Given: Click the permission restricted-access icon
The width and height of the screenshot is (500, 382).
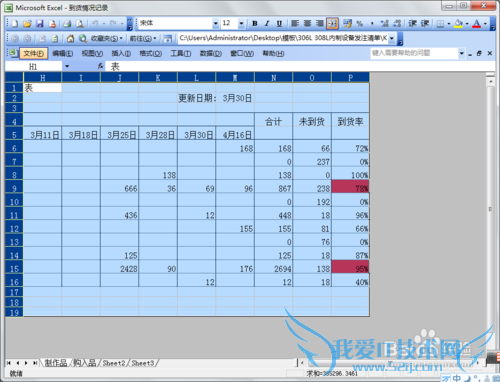Looking at the screenshot, I should tap(52, 23).
